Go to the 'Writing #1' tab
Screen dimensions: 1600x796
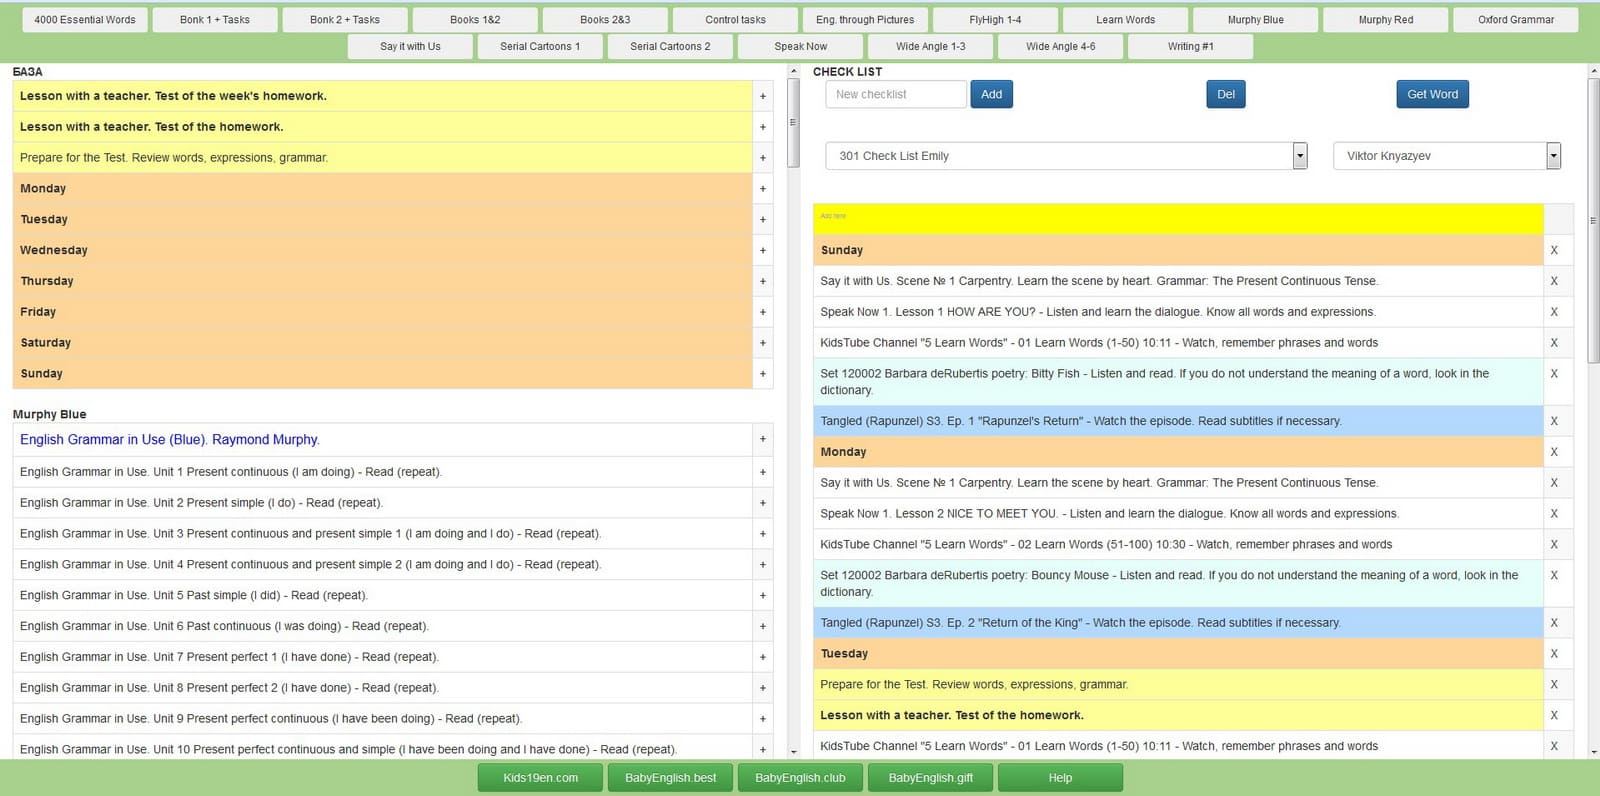coord(1190,46)
